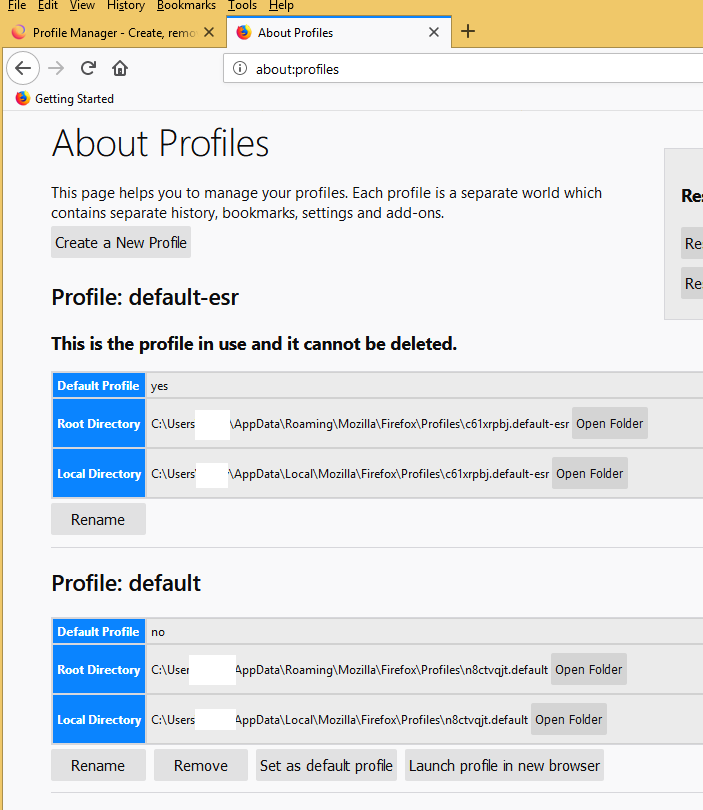Click Set as default profile button
Viewport: 703px width, 810px height.
[326, 765]
